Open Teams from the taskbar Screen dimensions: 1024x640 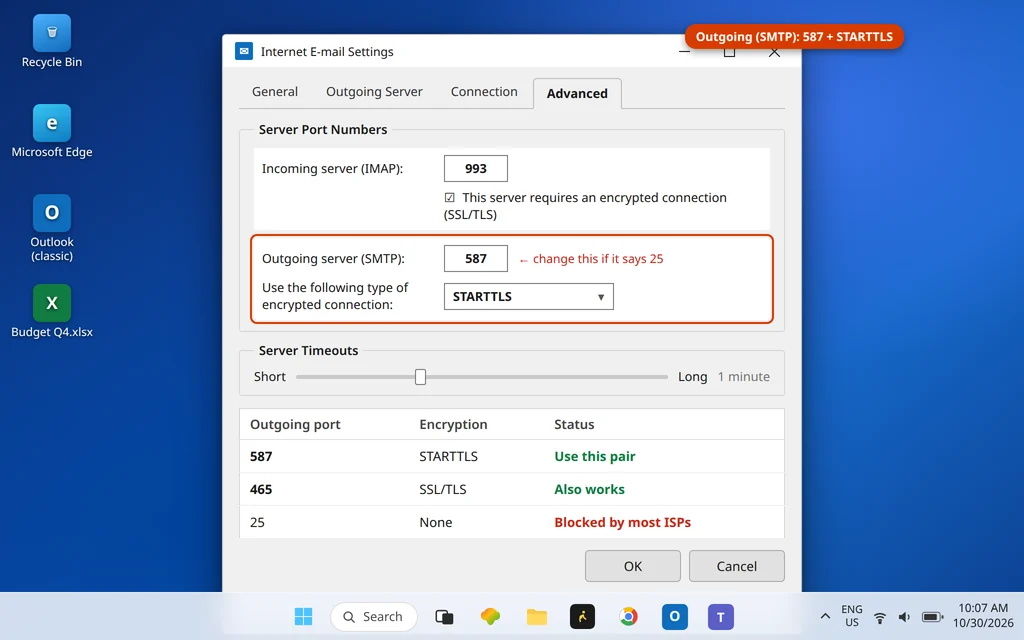click(x=720, y=616)
